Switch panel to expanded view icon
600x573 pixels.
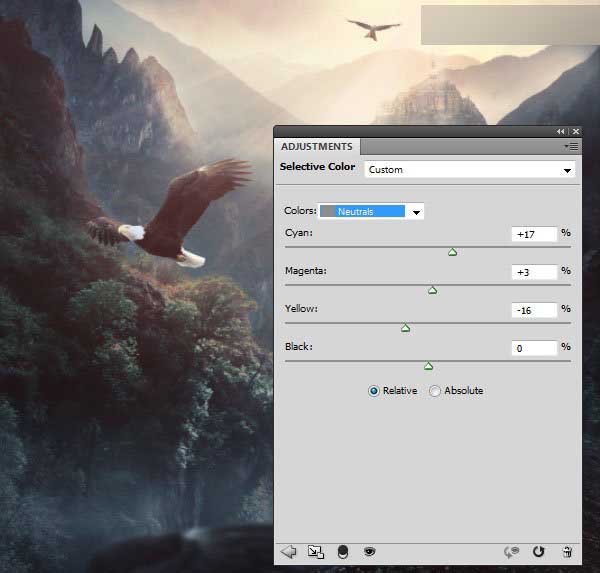pos(316,552)
